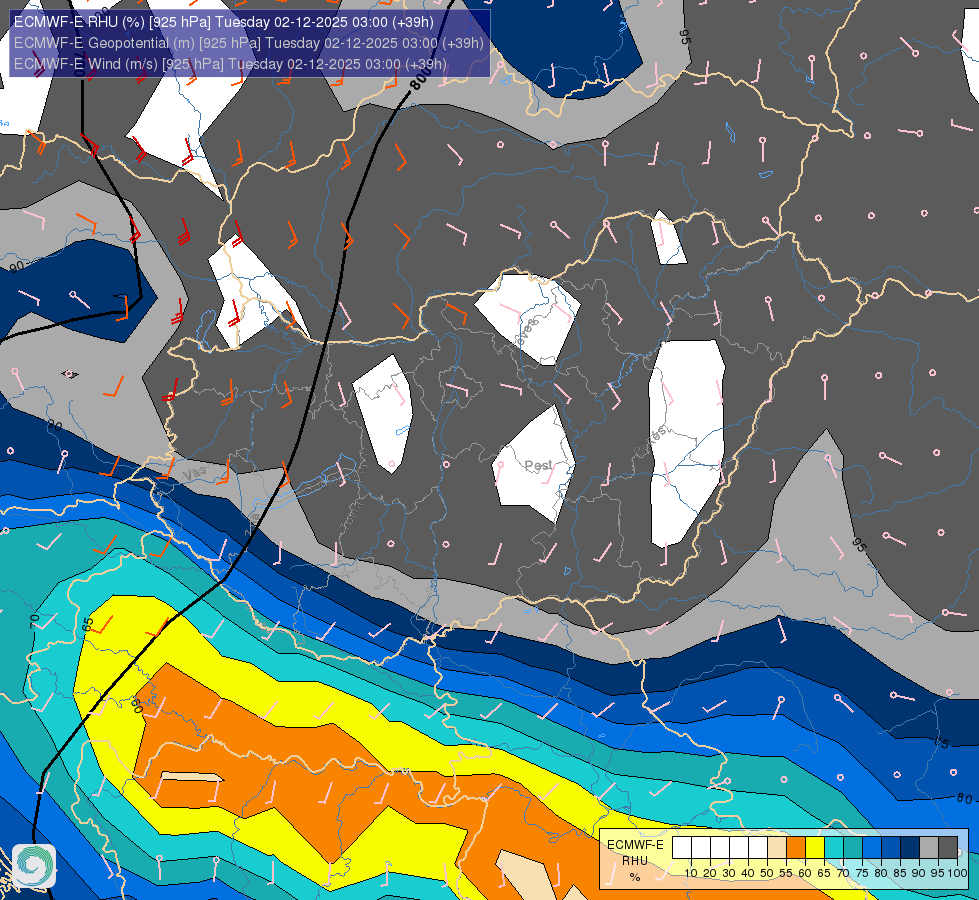Select the ECMWF-E Geopotential layer title
This screenshot has width=979, height=900.
(248, 43)
